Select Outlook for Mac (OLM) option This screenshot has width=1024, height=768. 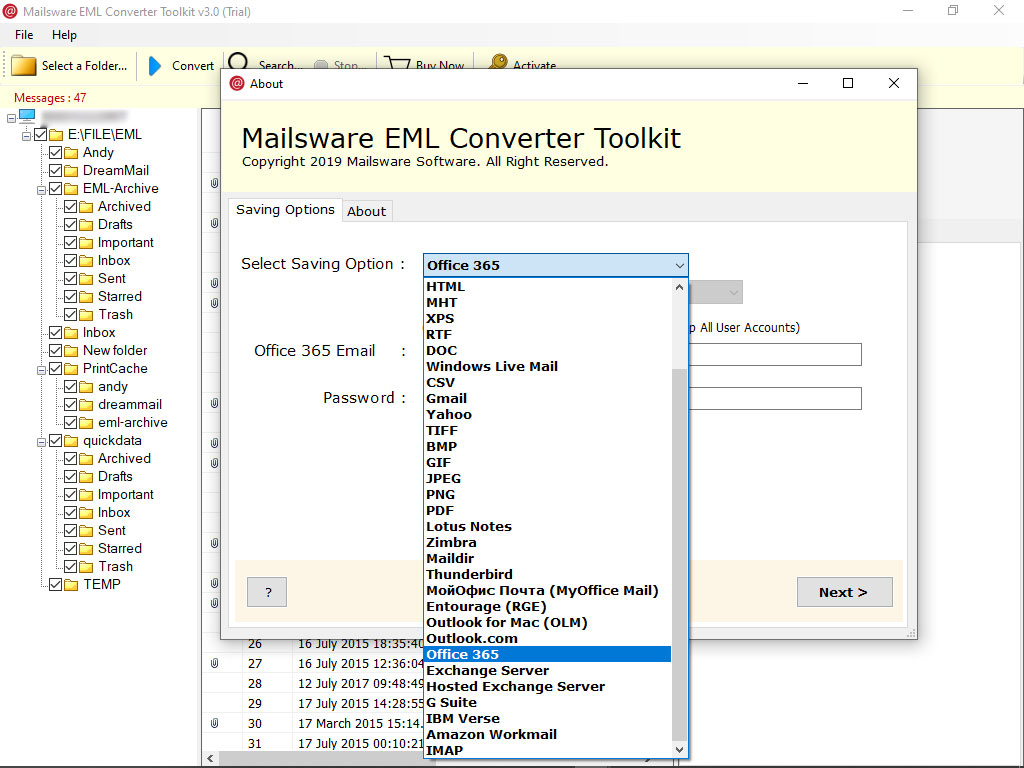(x=547, y=622)
